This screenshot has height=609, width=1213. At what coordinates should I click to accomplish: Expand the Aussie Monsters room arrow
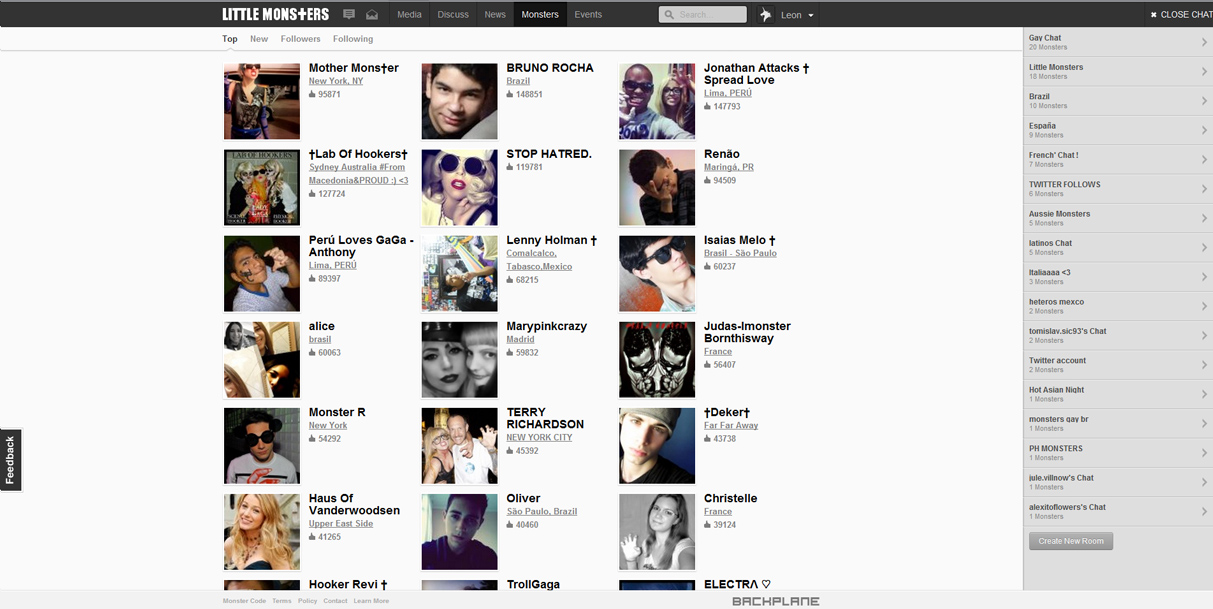(1204, 218)
